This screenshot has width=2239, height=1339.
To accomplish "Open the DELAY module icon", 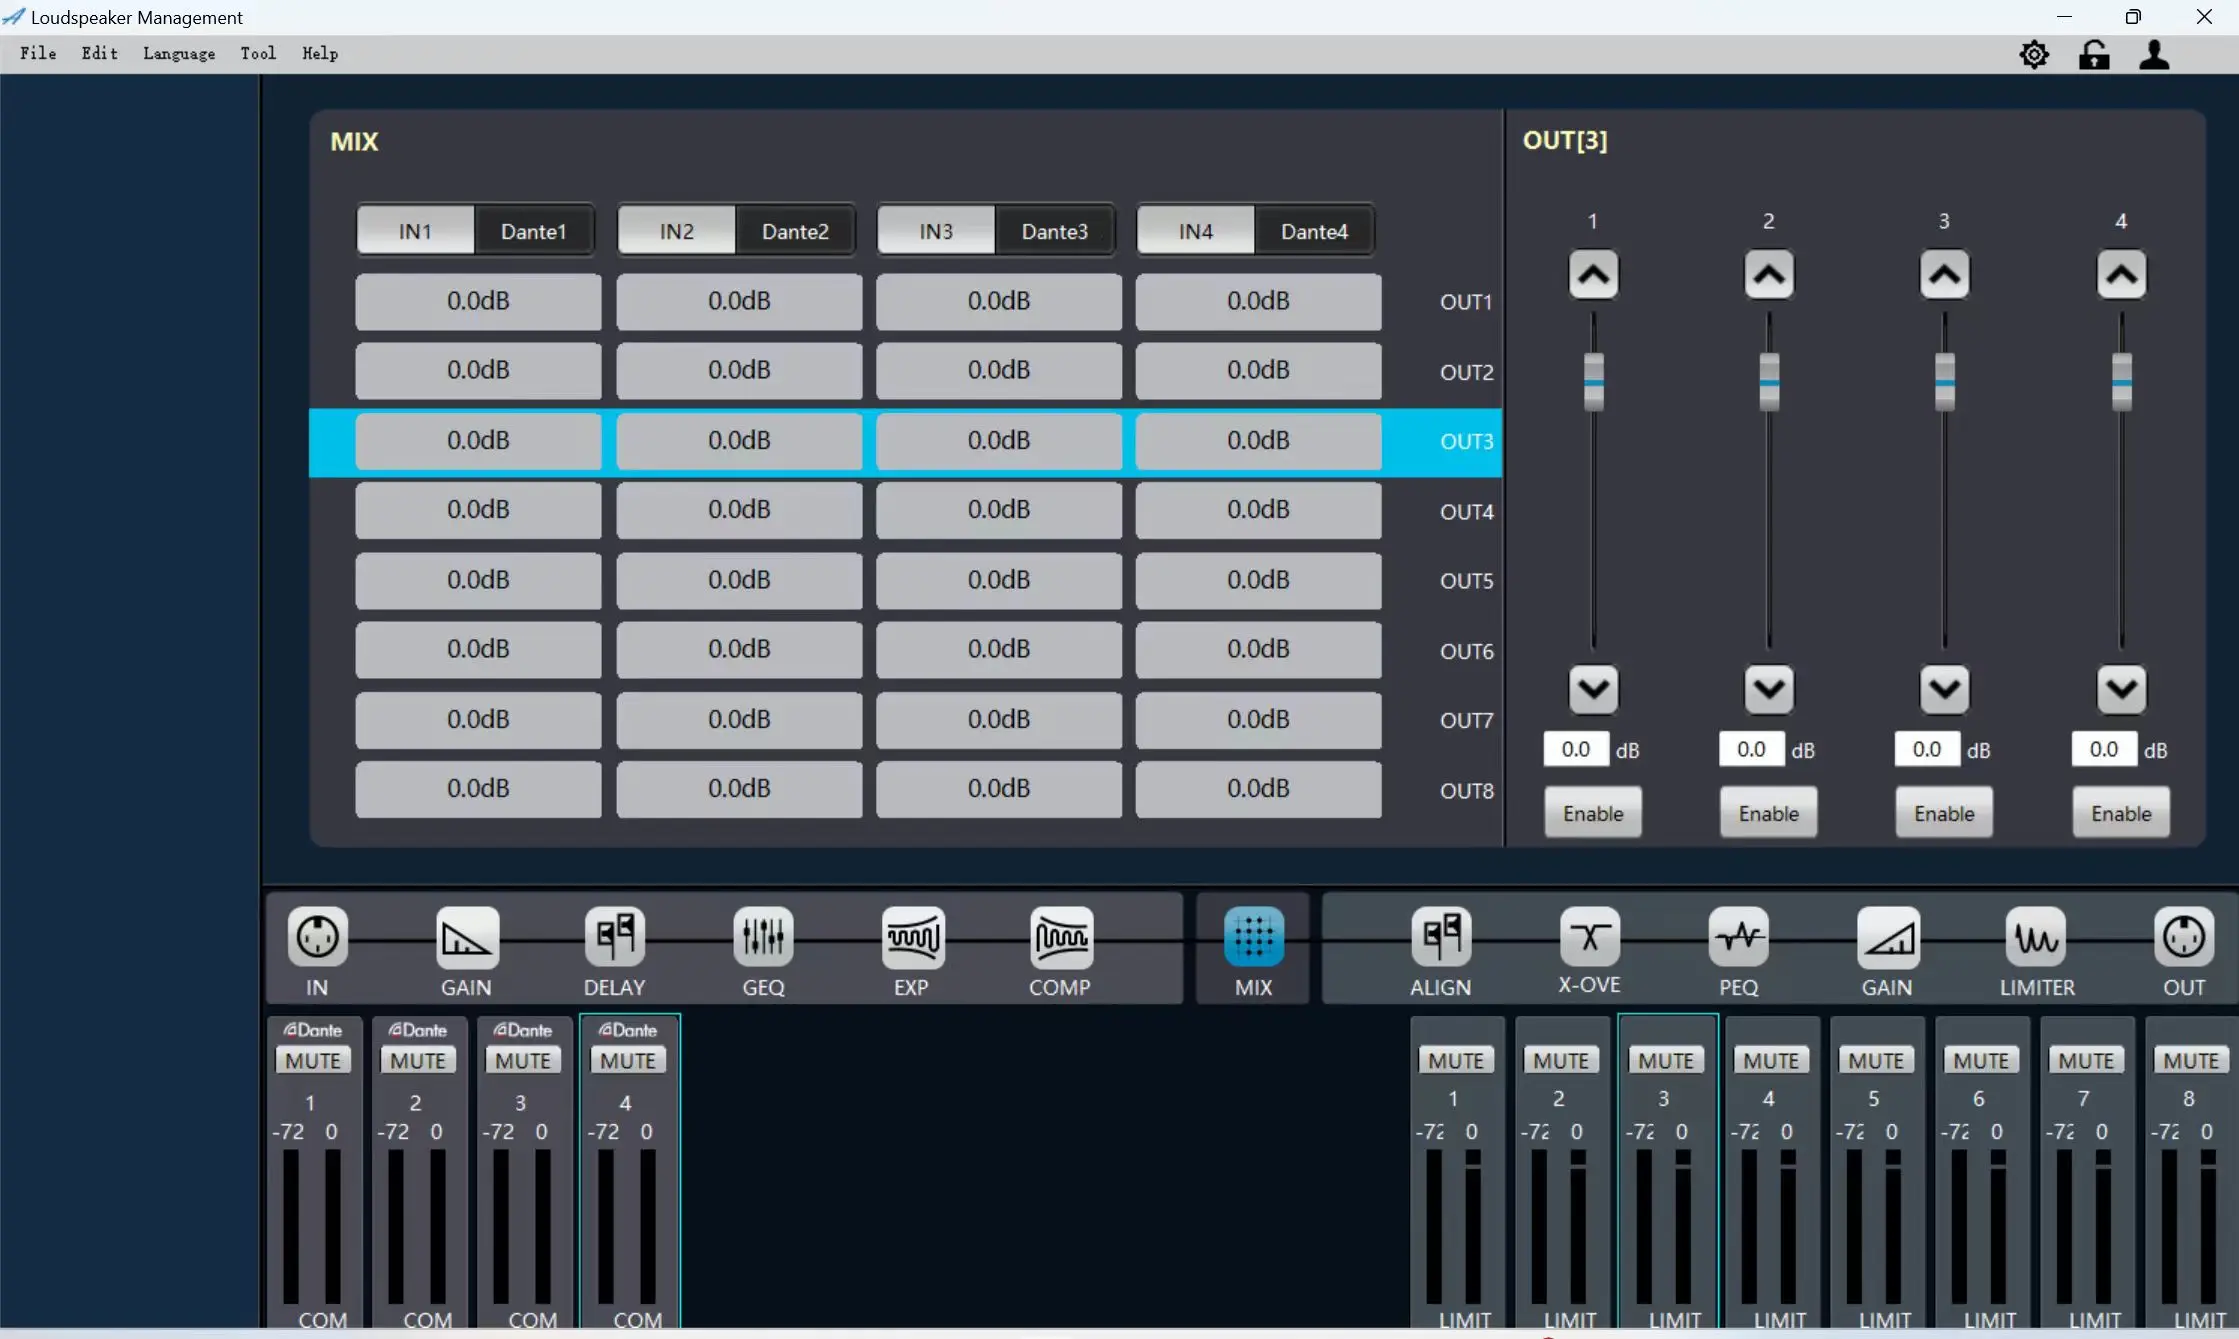I will (614, 937).
